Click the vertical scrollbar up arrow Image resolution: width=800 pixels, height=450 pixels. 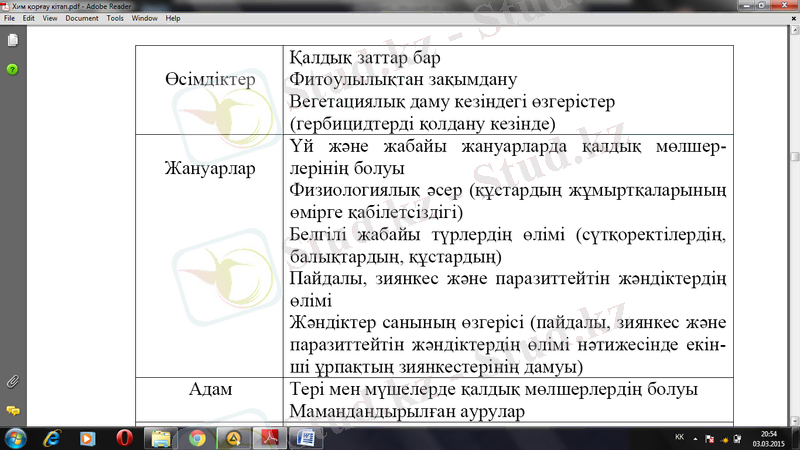tap(795, 31)
